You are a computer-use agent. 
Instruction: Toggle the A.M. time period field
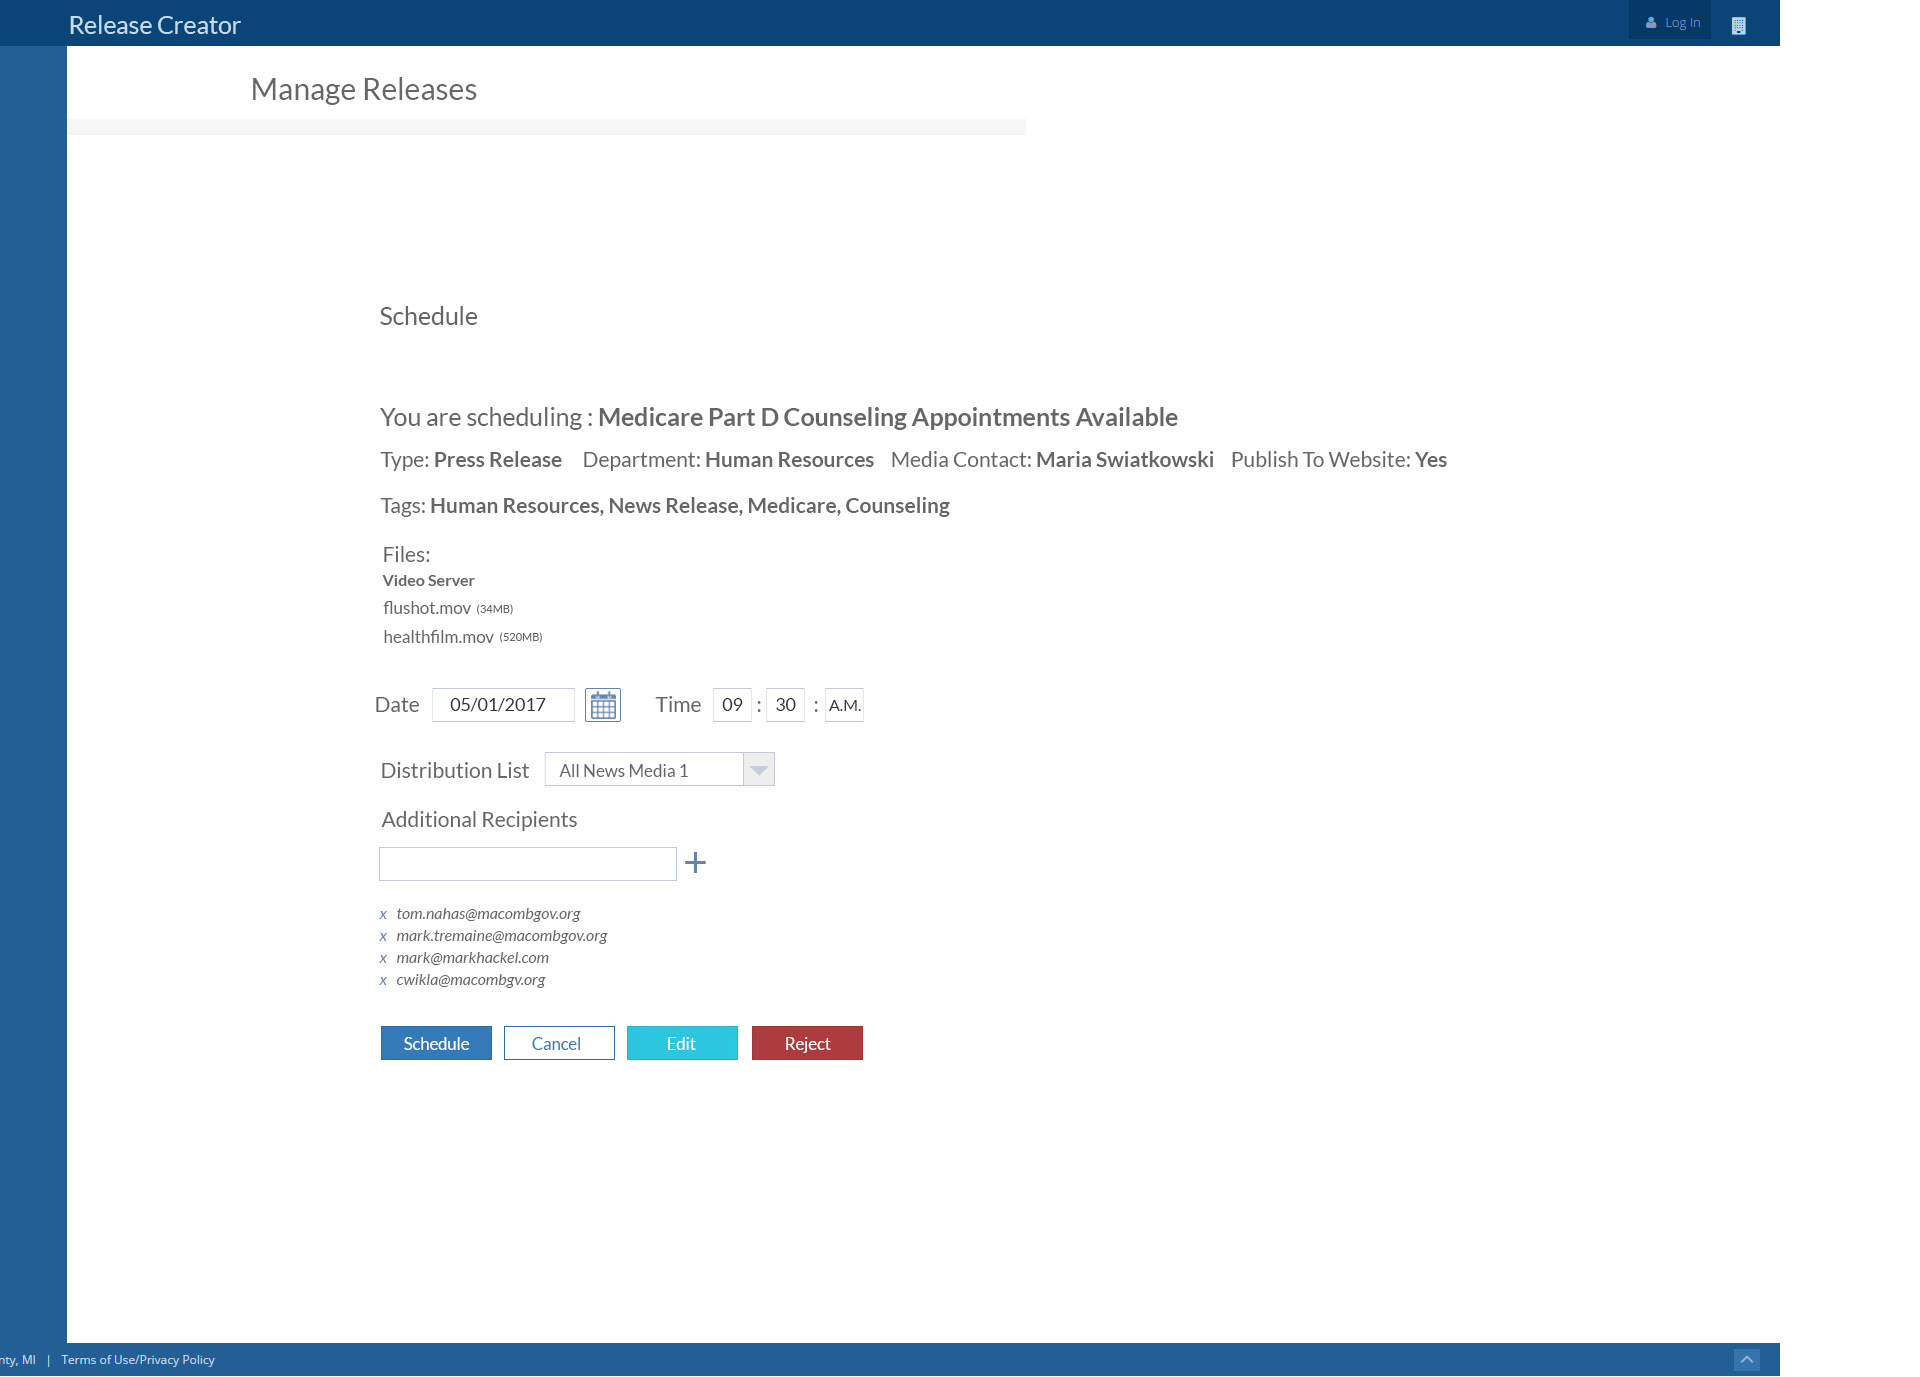coord(844,705)
